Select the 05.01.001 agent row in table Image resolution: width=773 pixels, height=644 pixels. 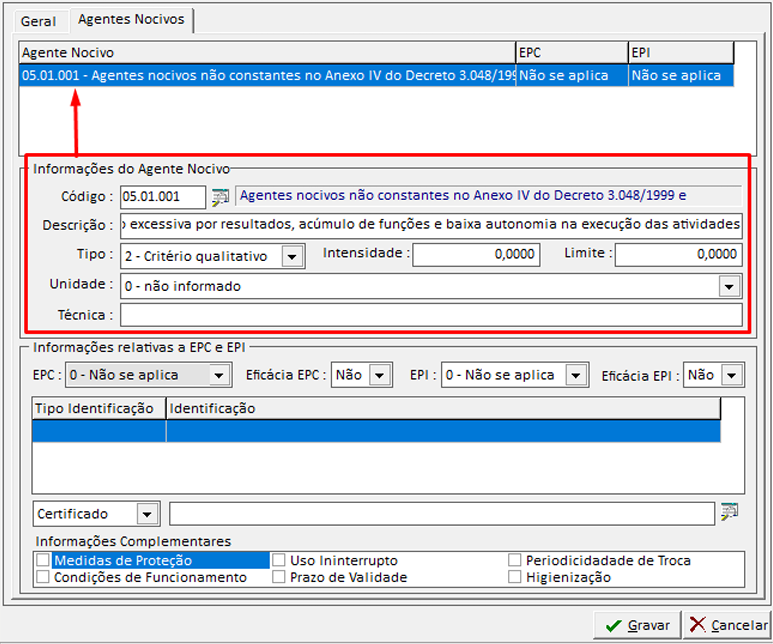[x=267, y=76]
